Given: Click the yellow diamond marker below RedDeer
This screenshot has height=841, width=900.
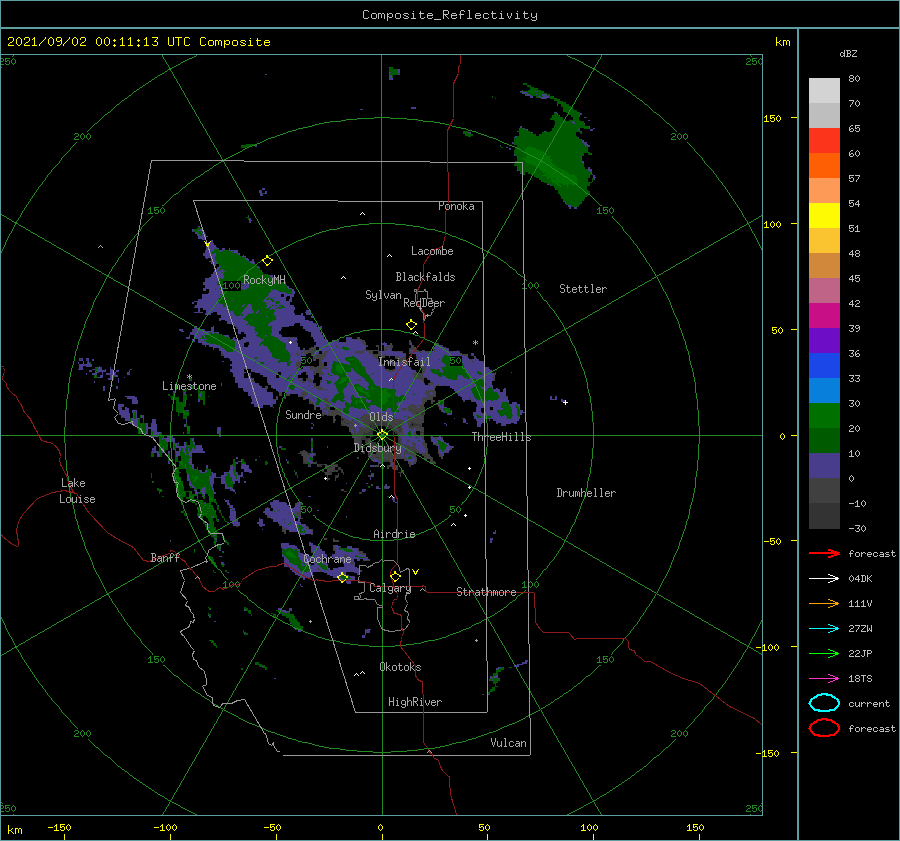Looking at the screenshot, I should tap(412, 325).
